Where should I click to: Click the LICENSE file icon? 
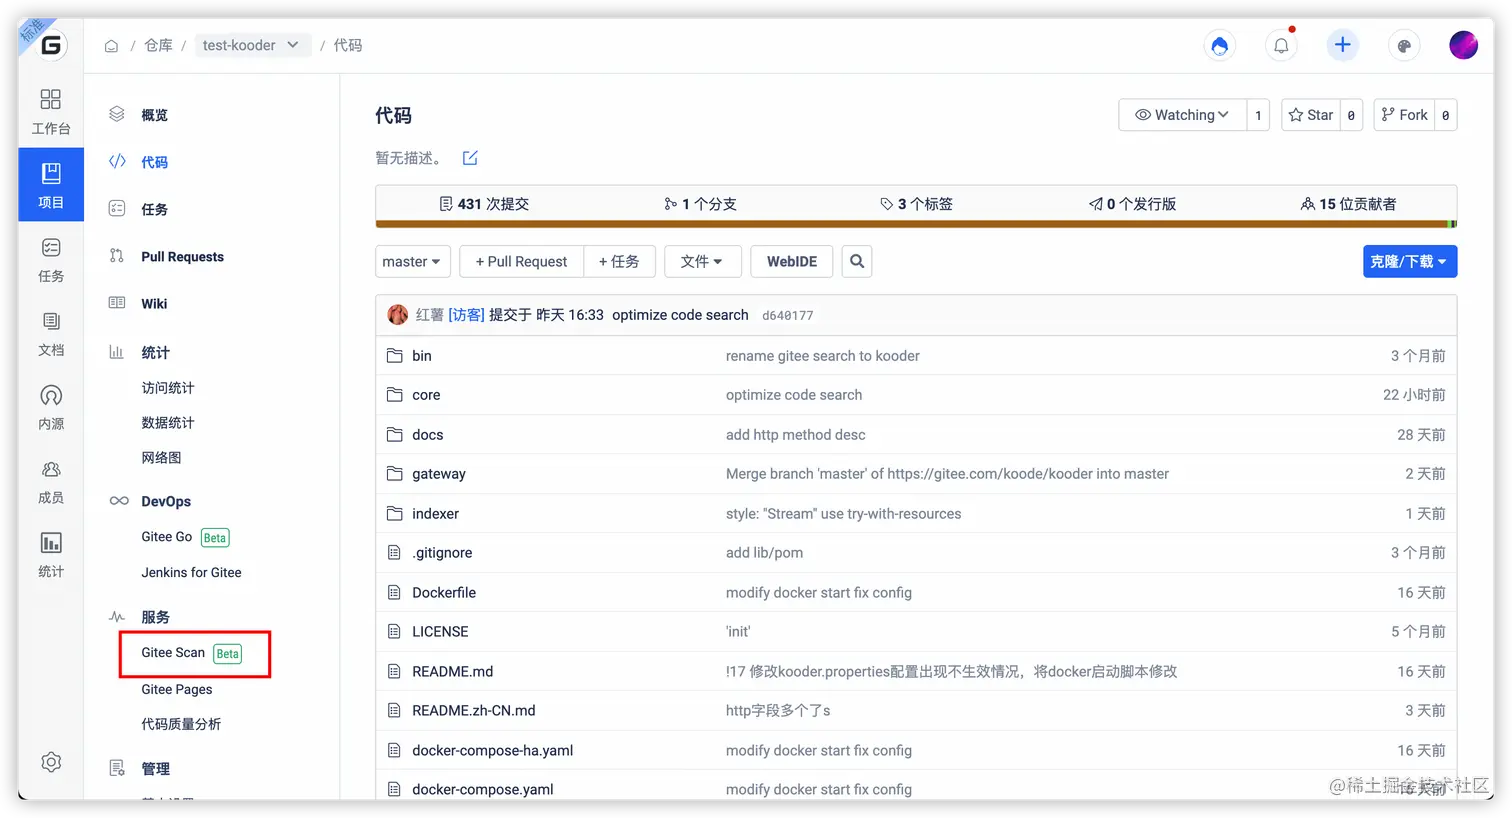coord(394,632)
